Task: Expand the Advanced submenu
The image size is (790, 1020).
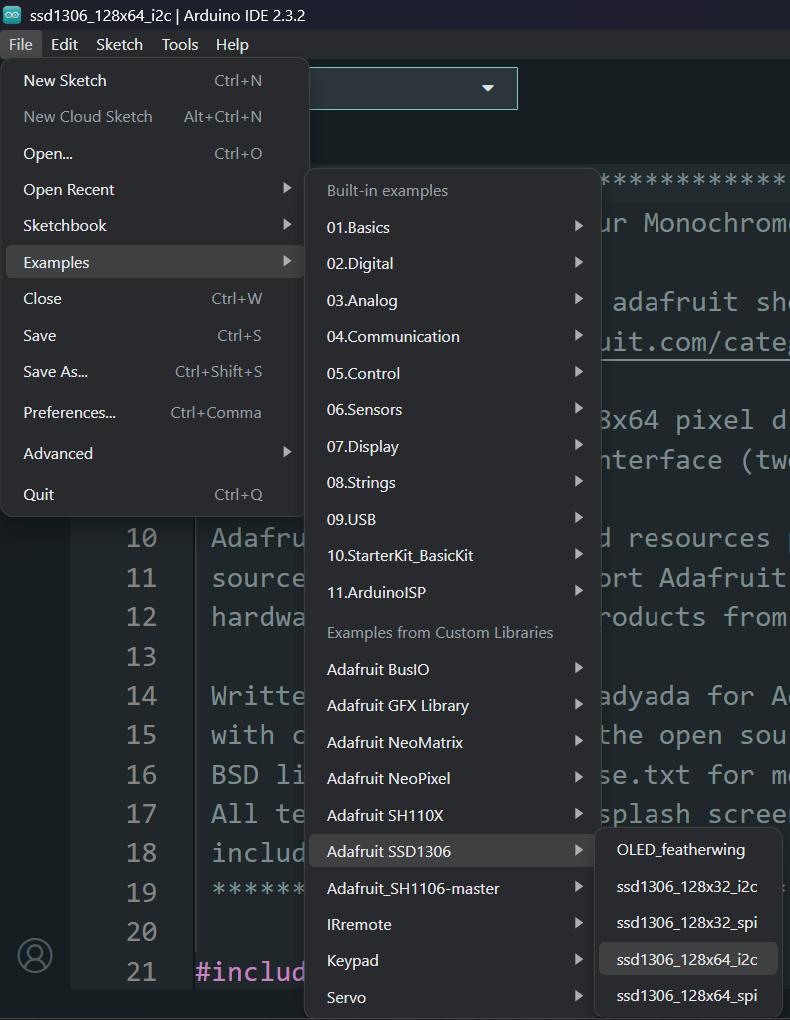Action: (x=155, y=453)
